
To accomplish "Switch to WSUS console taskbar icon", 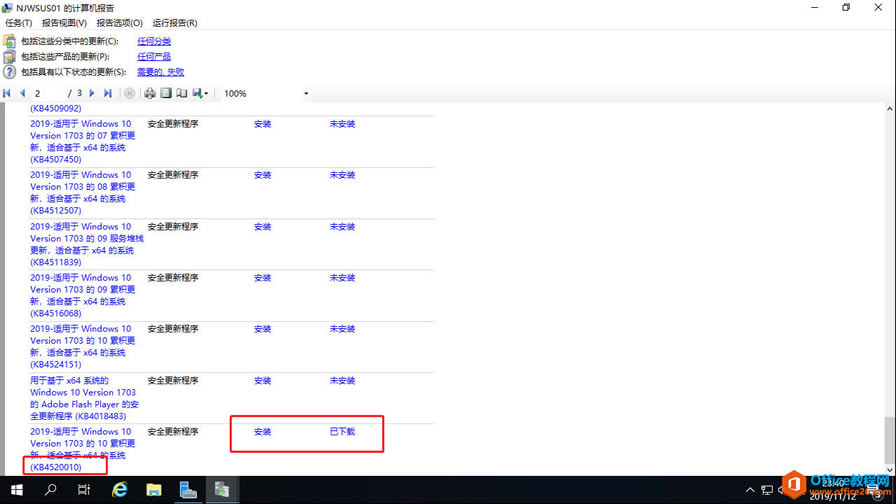I will (x=222, y=490).
